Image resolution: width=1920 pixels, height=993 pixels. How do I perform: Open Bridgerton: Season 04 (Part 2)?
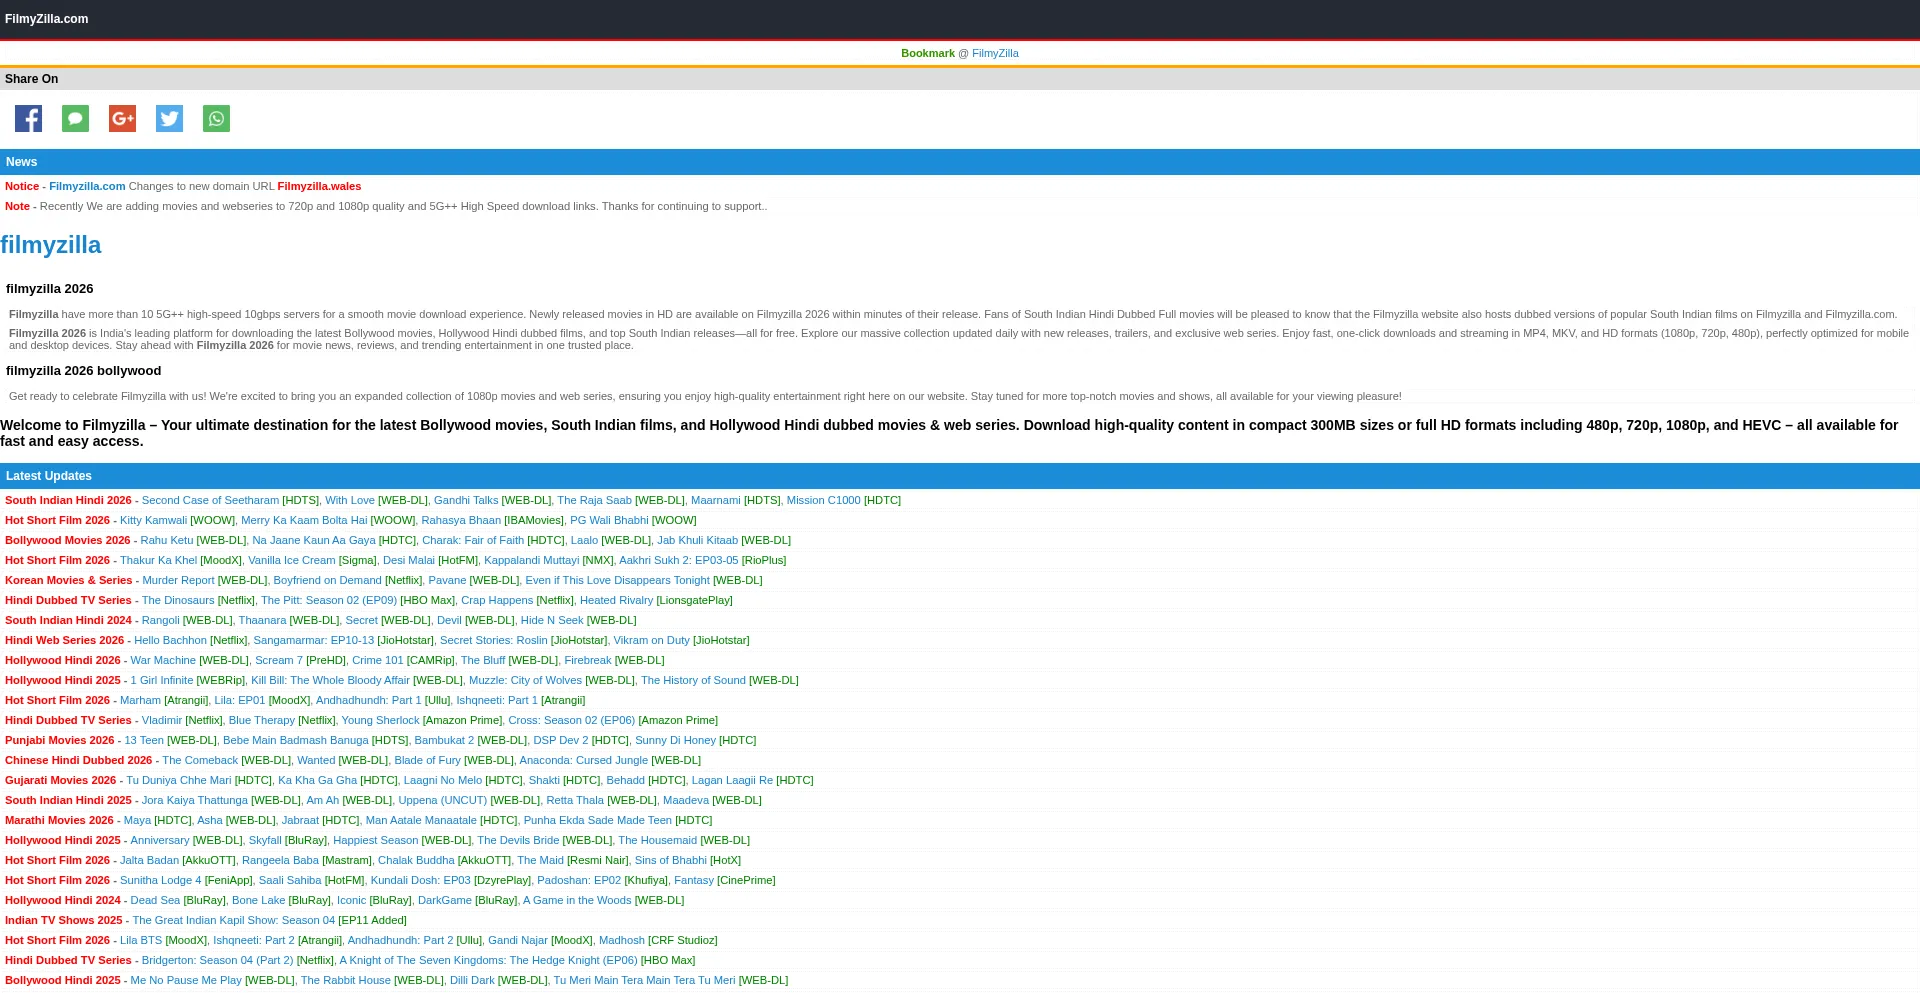(217, 960)
